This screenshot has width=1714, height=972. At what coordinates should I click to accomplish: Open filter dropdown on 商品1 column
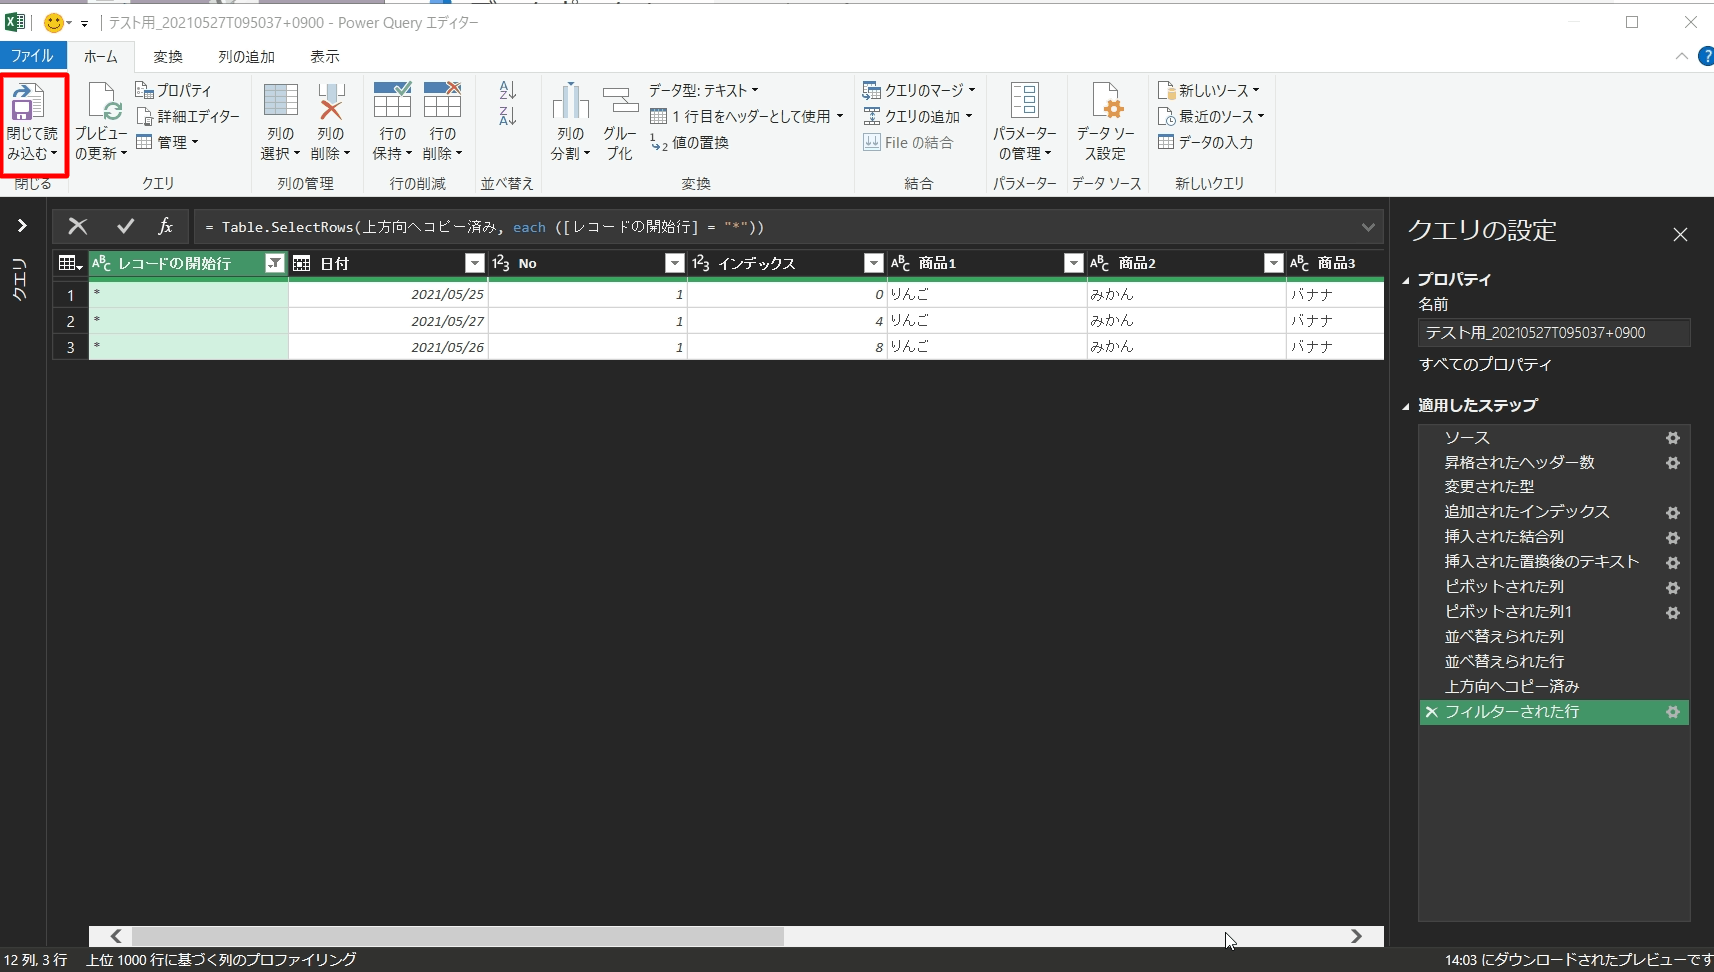pos(1073,263)
